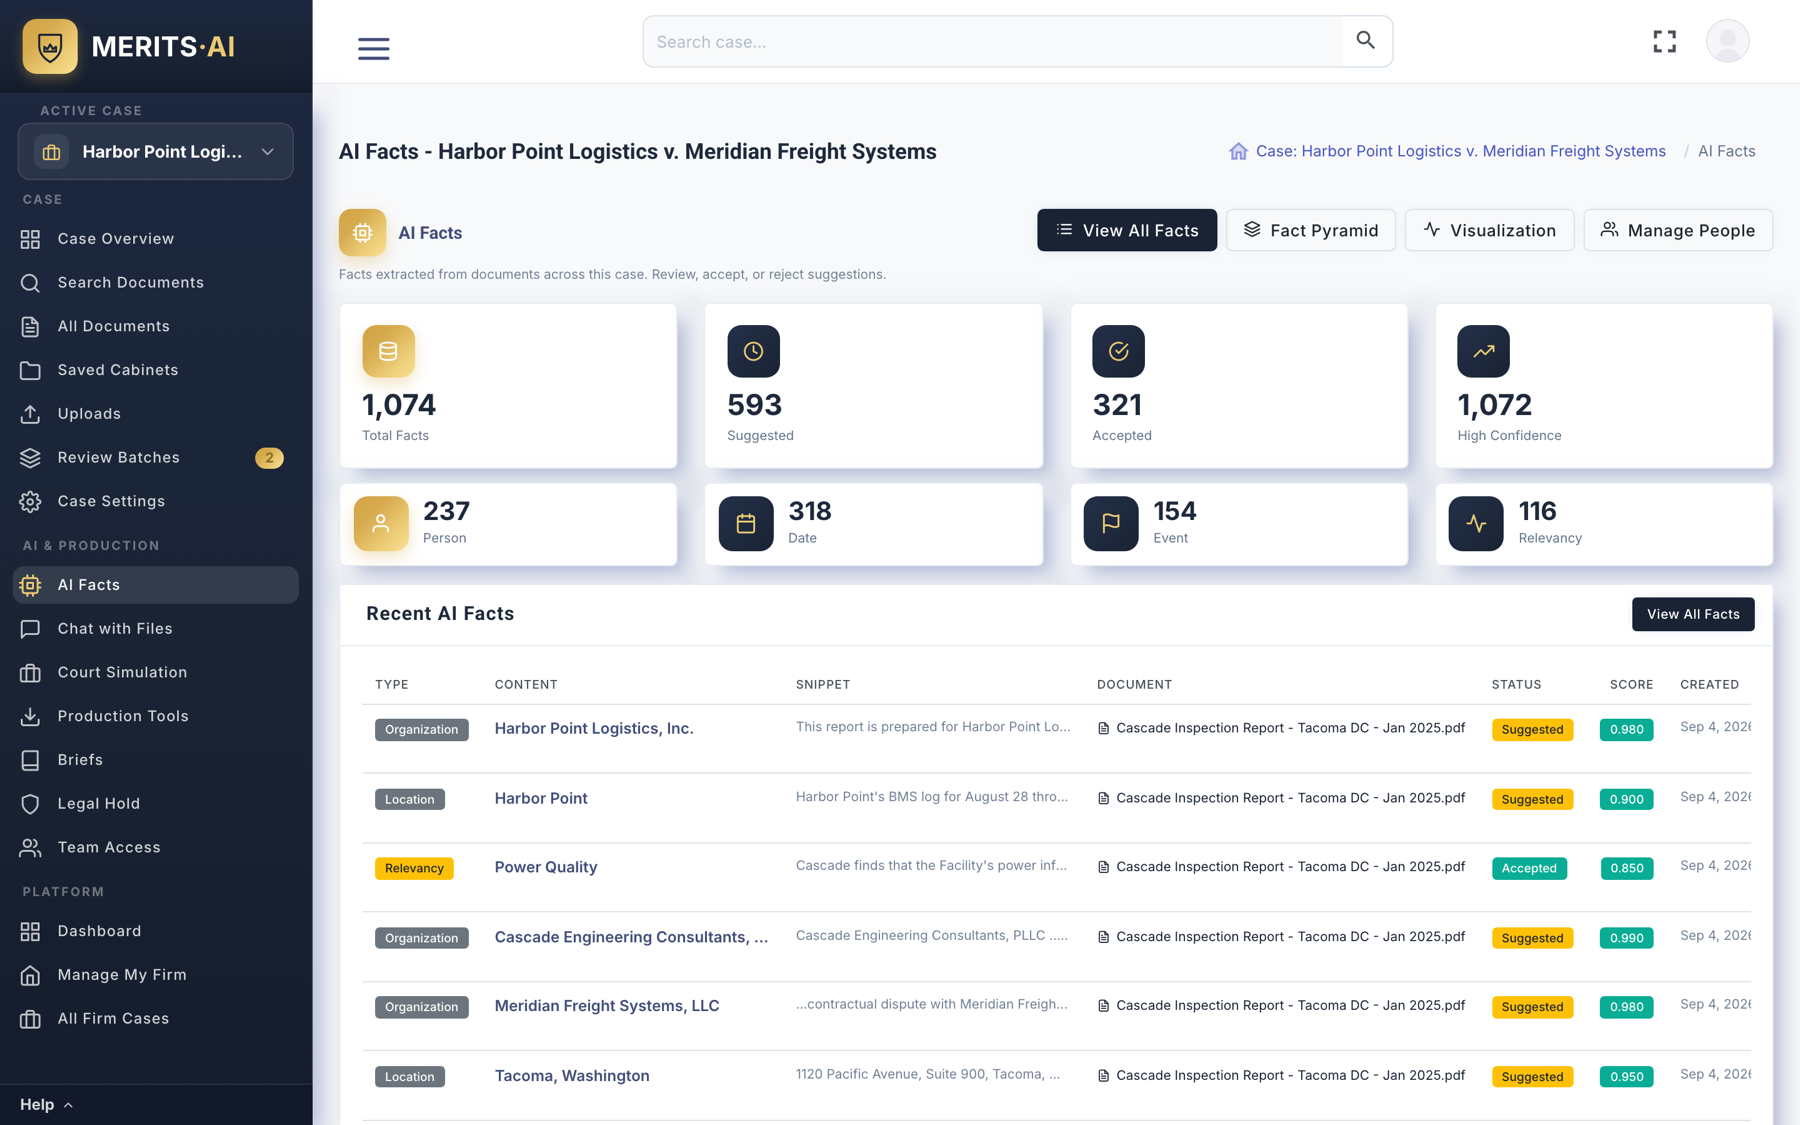This screenshot has height=1125, width=1800.
Task: Open Manage My Firm
Action: 155,974
